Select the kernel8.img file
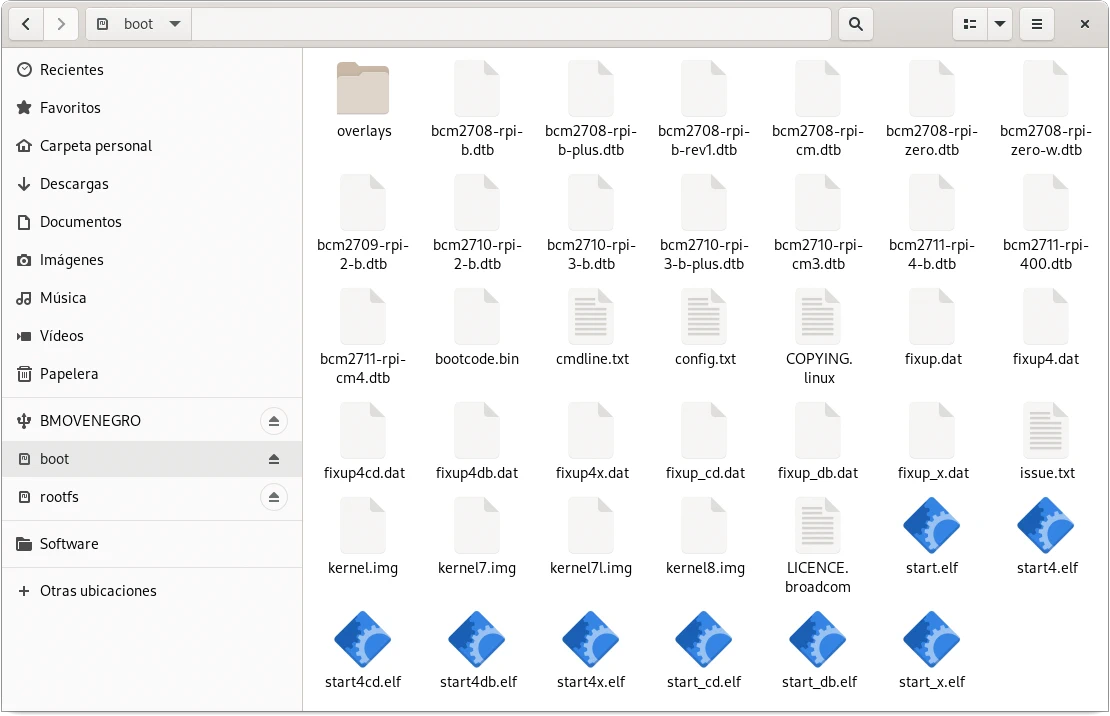Screen dimensions: 1110x716 point(704,525)
